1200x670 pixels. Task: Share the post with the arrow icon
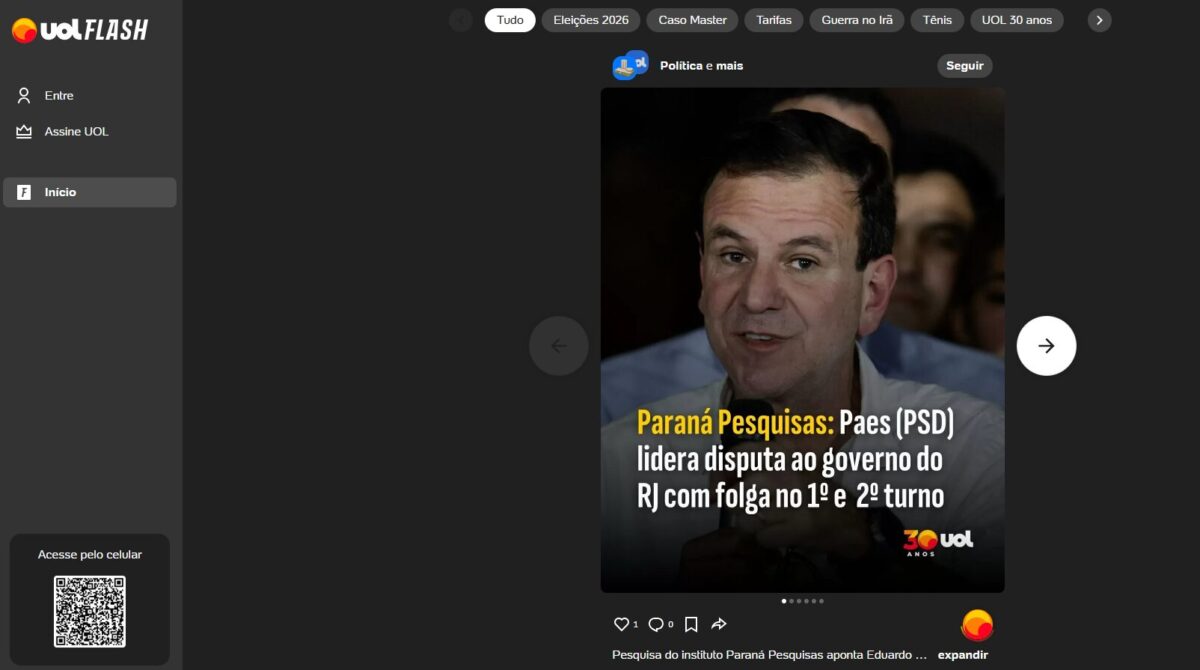pos(718,624)
